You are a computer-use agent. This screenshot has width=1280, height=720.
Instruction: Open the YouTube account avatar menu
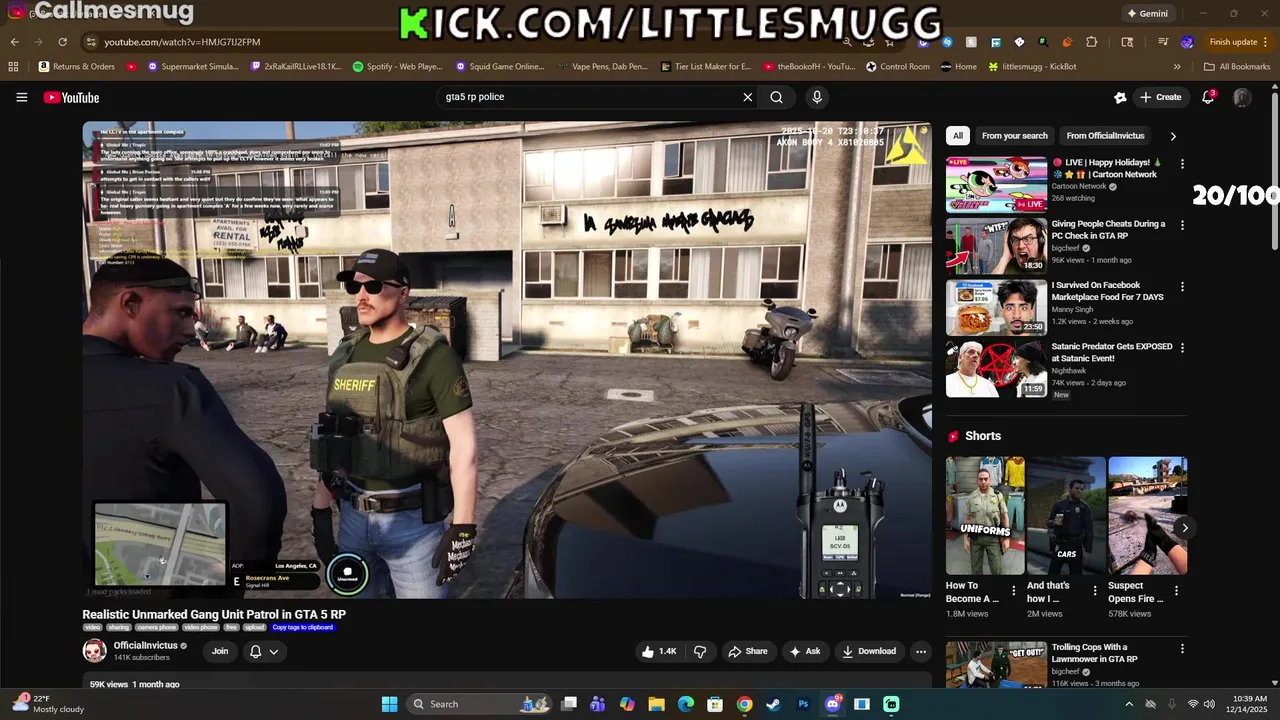pos(1242,97)
